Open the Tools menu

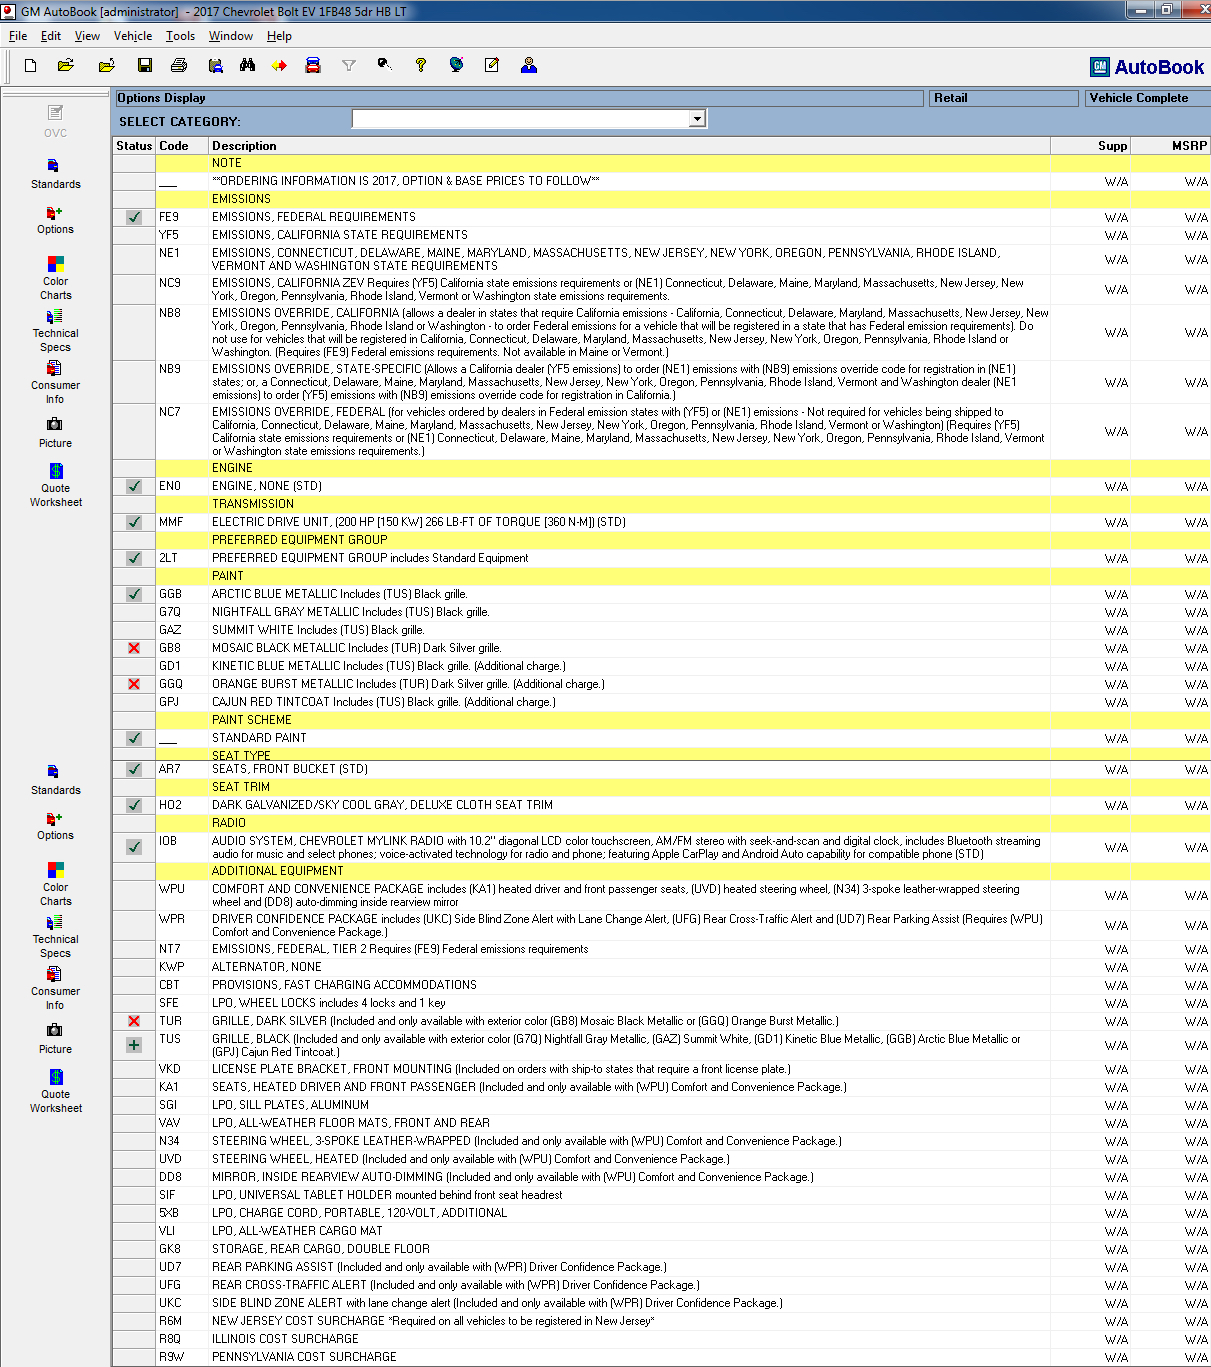click(180, 36)
